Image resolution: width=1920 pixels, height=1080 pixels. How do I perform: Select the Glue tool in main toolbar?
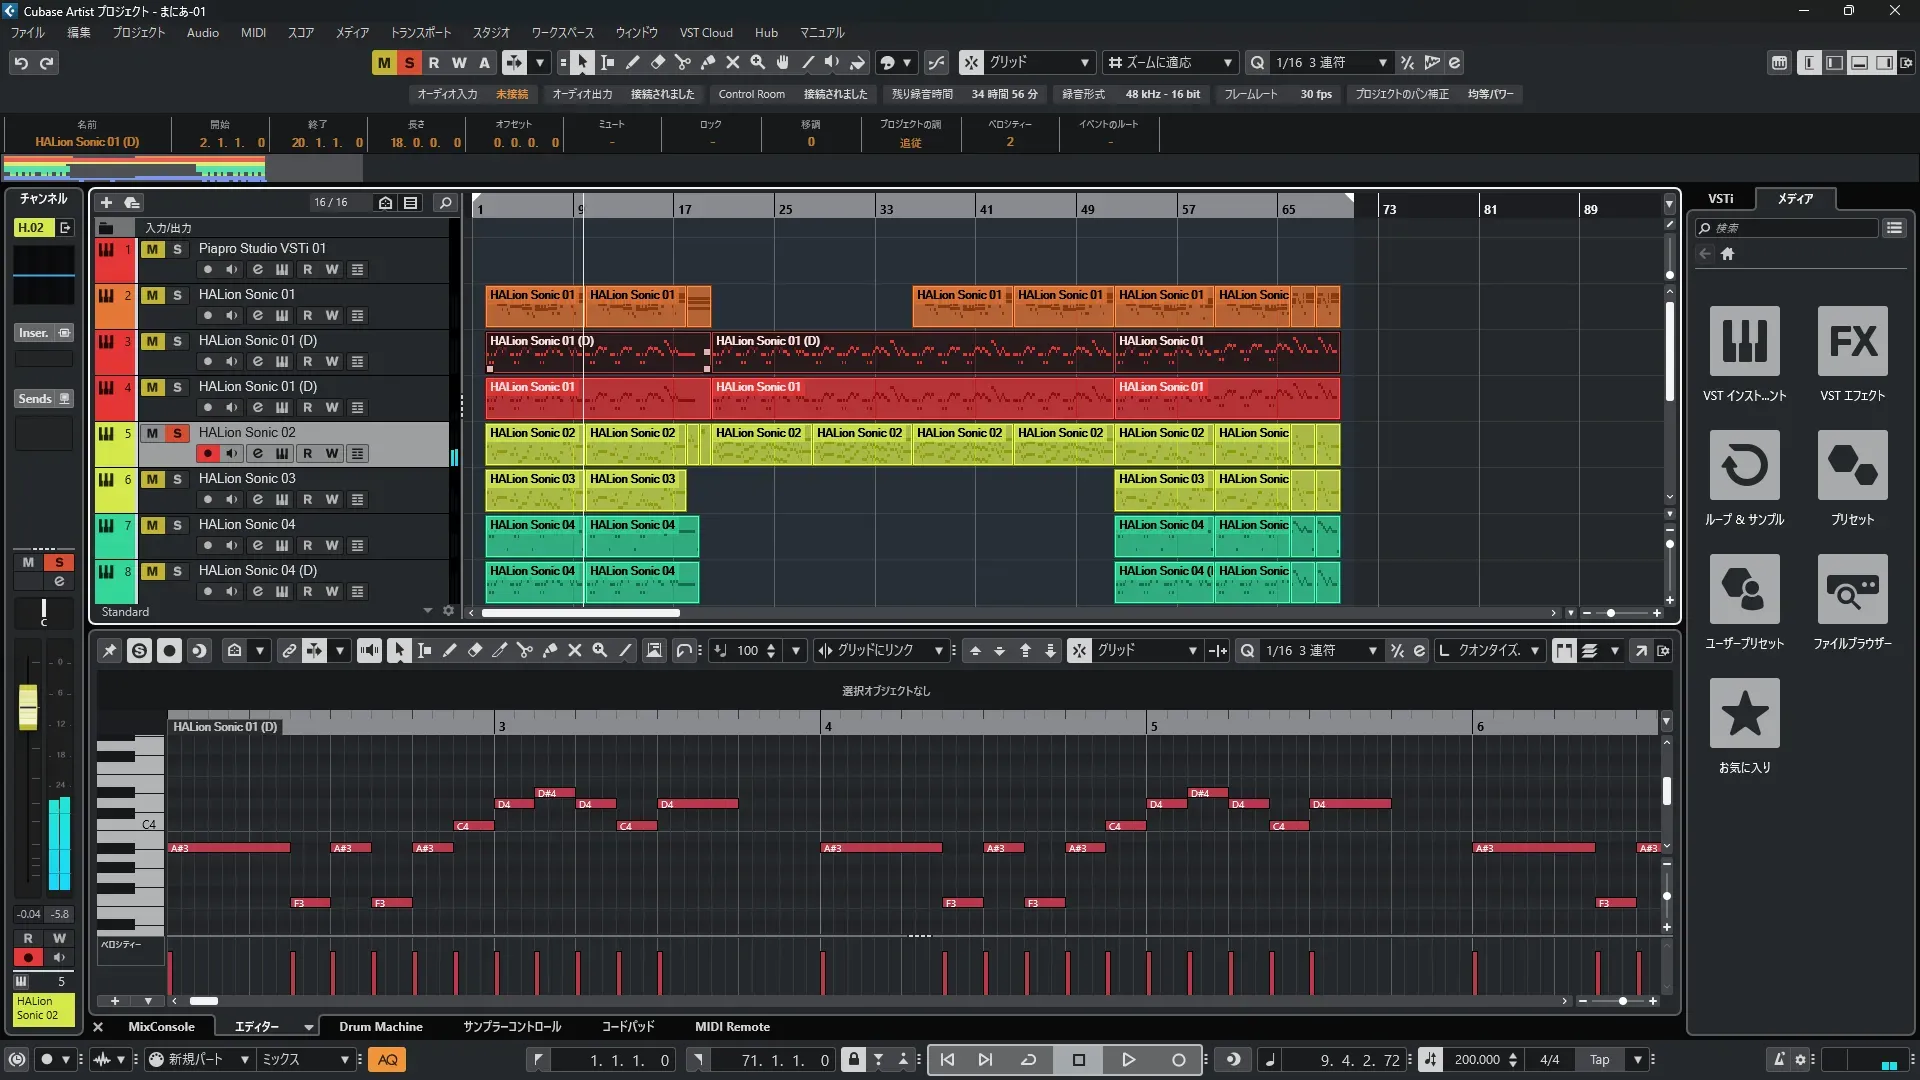707,63
